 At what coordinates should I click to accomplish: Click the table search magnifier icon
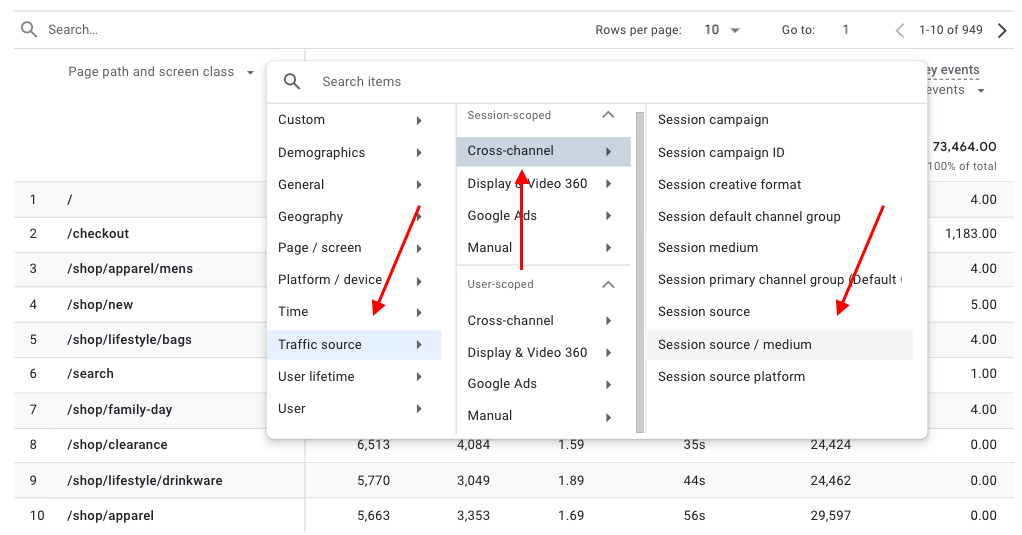(x=29, y=30)
